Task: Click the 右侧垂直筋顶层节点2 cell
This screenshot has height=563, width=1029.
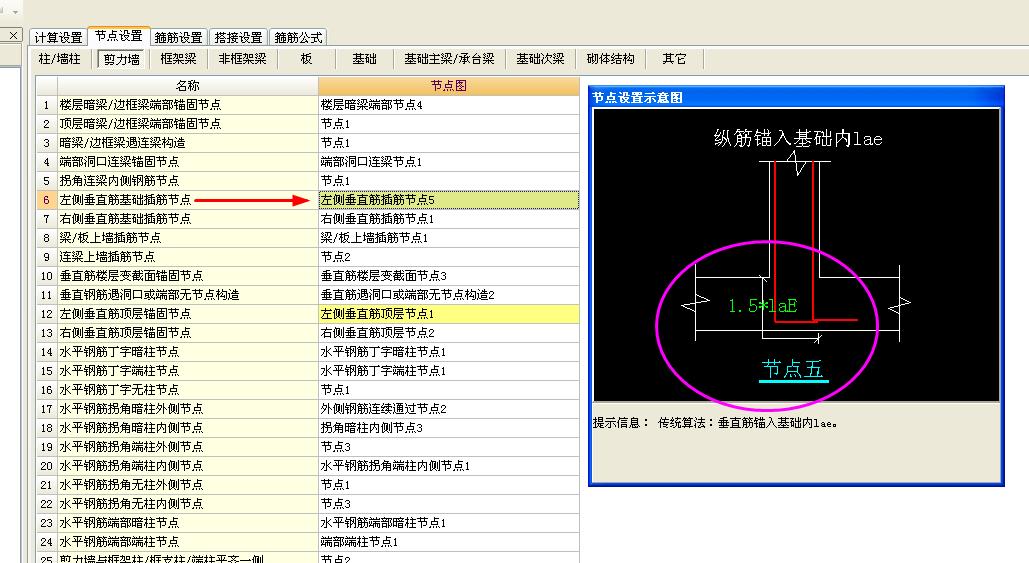Action: 449,333
